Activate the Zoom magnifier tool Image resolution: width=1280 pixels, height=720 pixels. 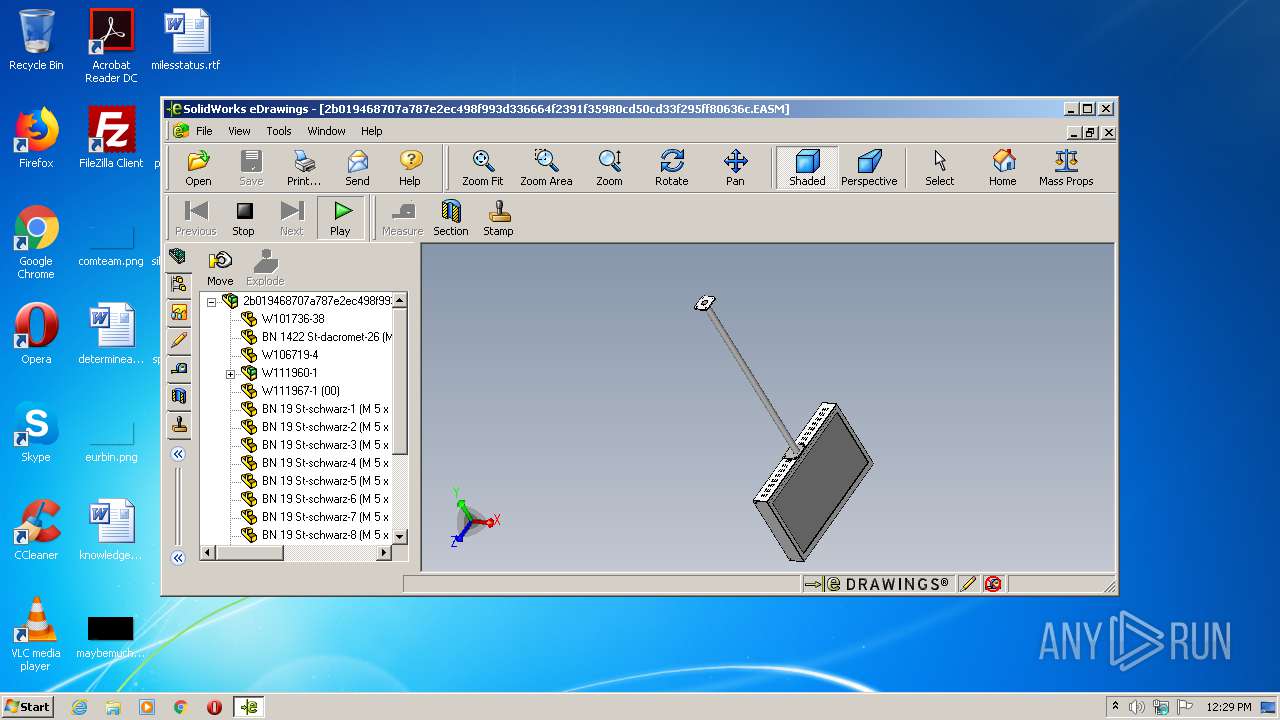click(x=609, y=168)
